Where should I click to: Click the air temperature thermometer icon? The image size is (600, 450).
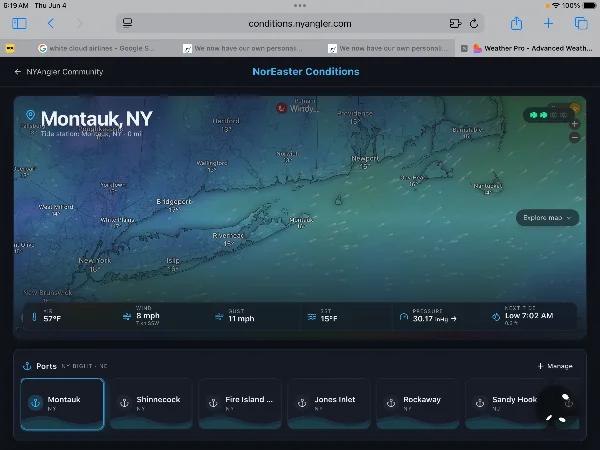pos(34,317)
